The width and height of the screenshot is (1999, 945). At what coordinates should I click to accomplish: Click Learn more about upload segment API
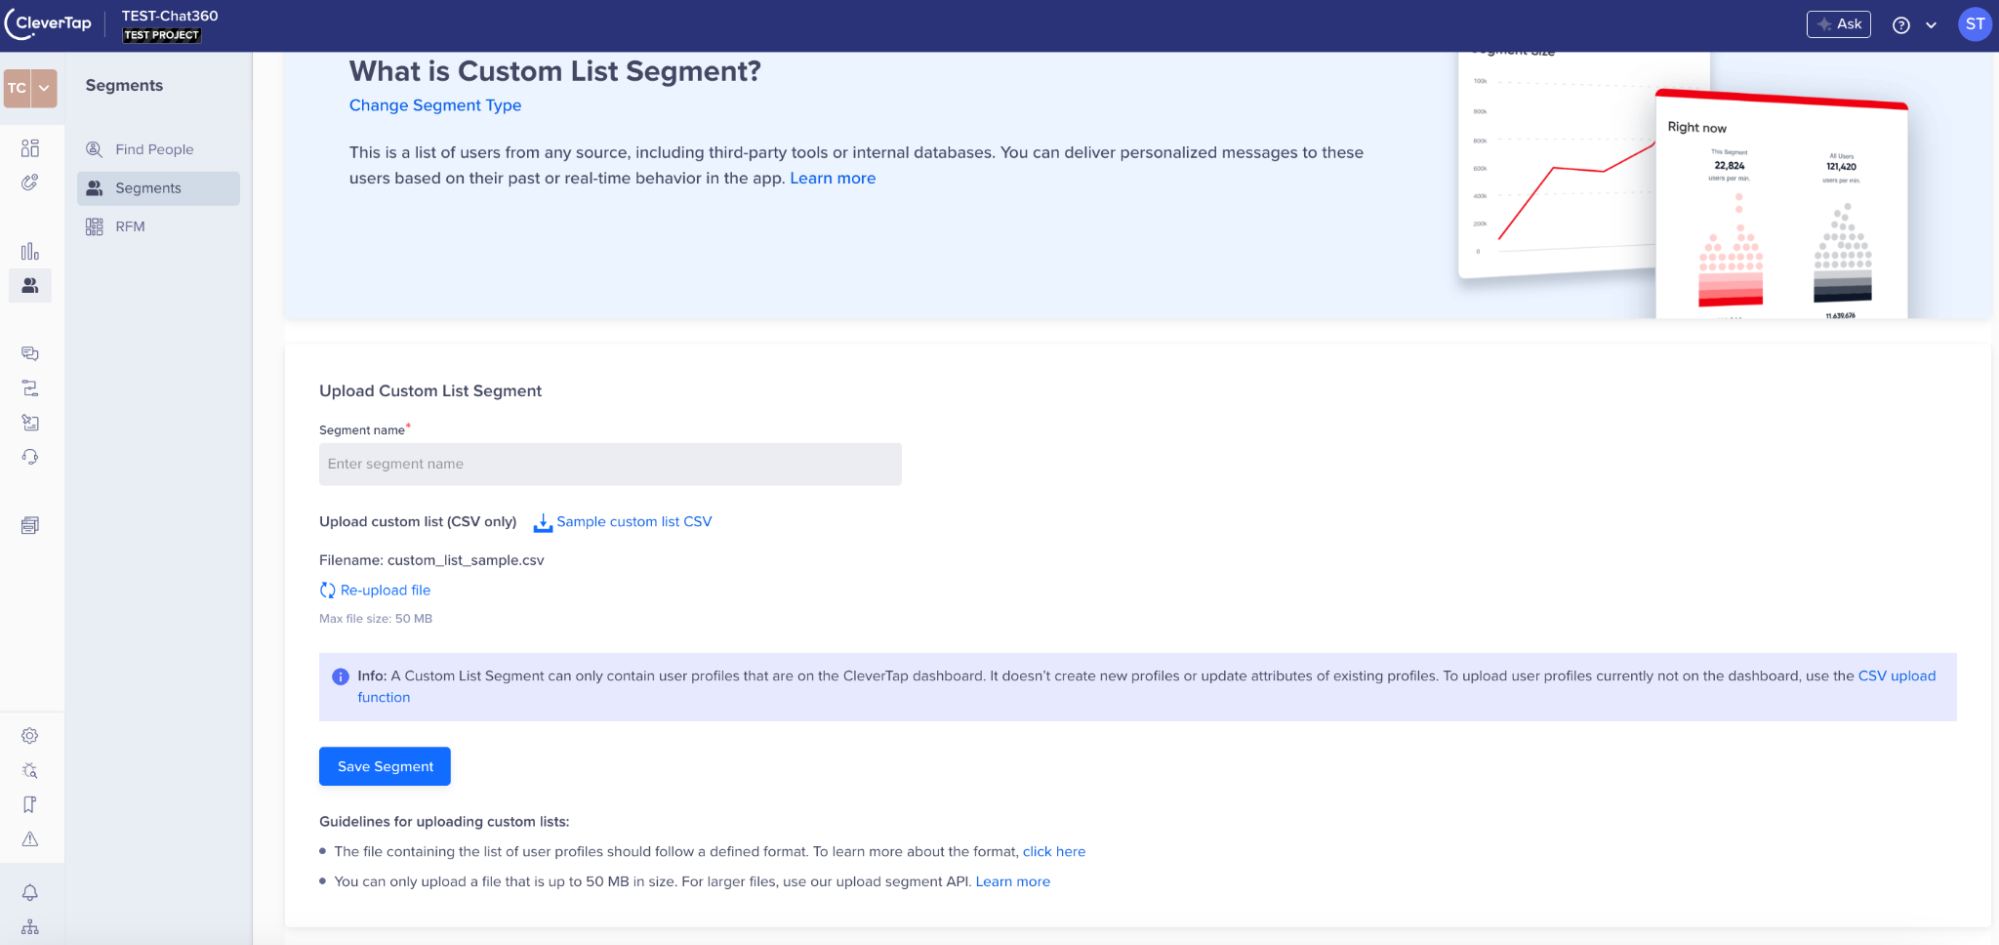[1013, 882]
